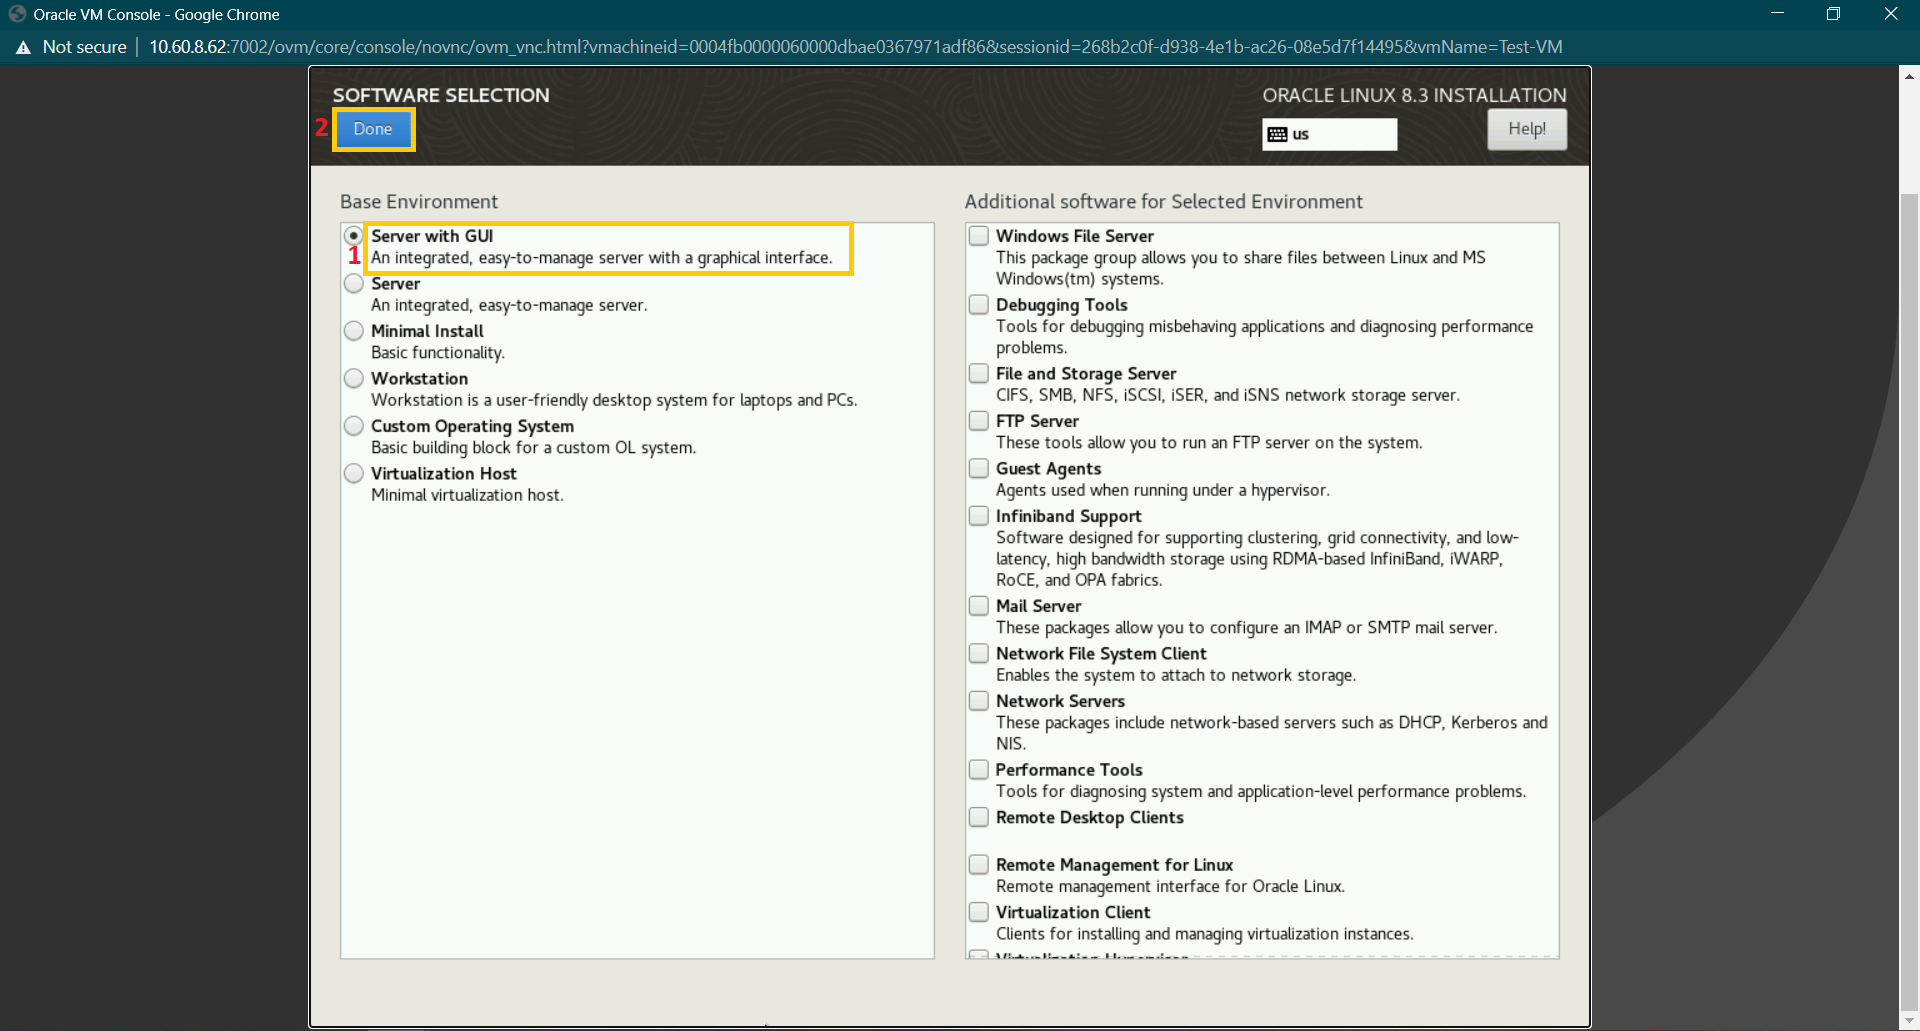Image resolution: width=1920 pixels, height=1031 pixels.
Task: Click the 'Workstation is a user-friendly desktop' description
Action: (614, 400)
